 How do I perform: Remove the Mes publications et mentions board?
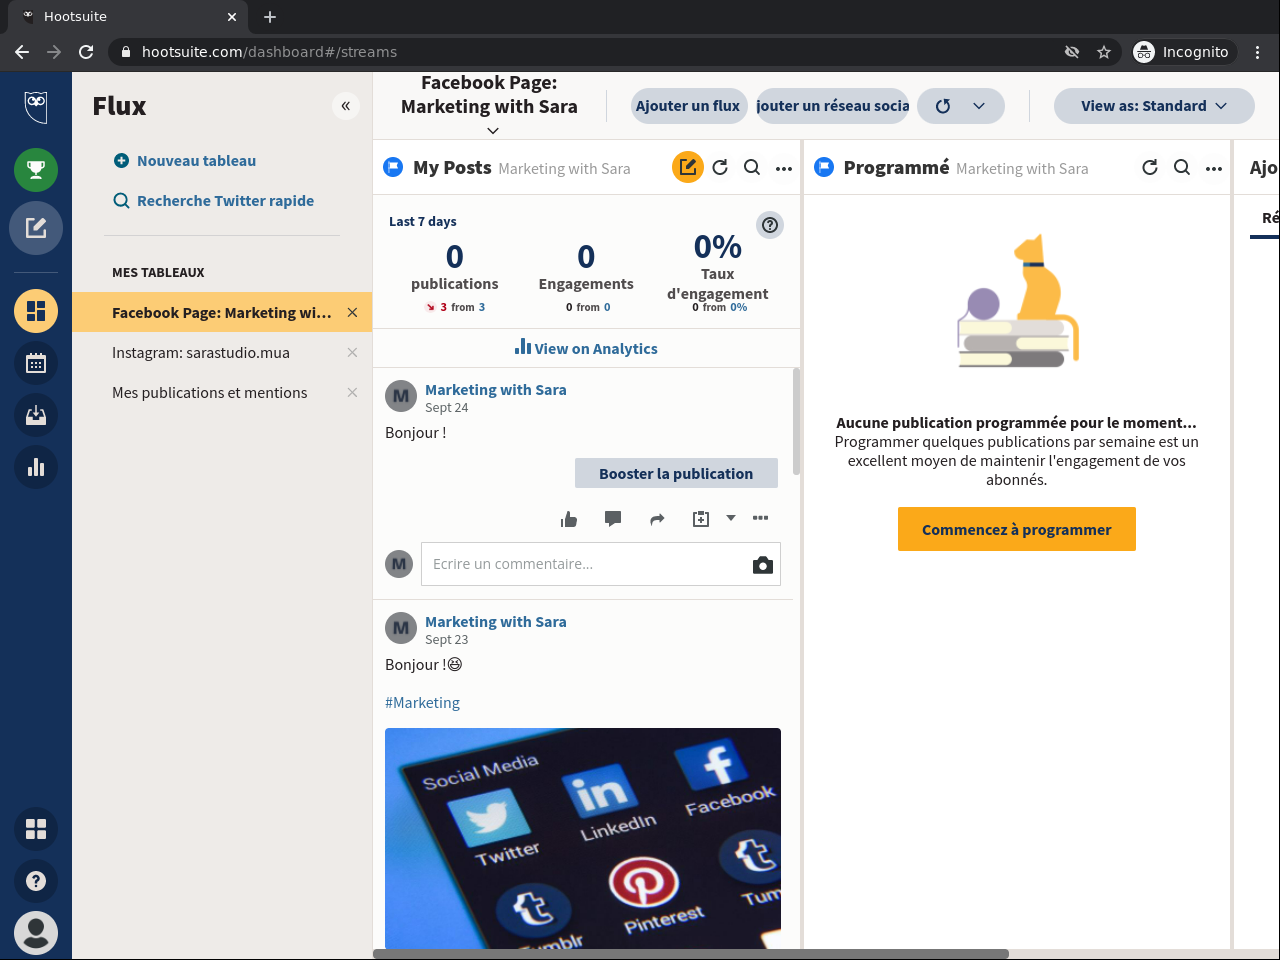(x=352, y=393)
